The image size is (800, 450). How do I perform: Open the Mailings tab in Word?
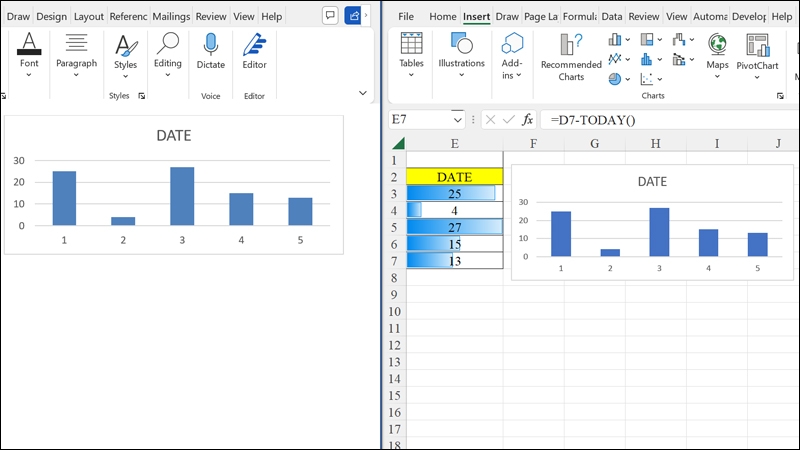coord(171,16)
